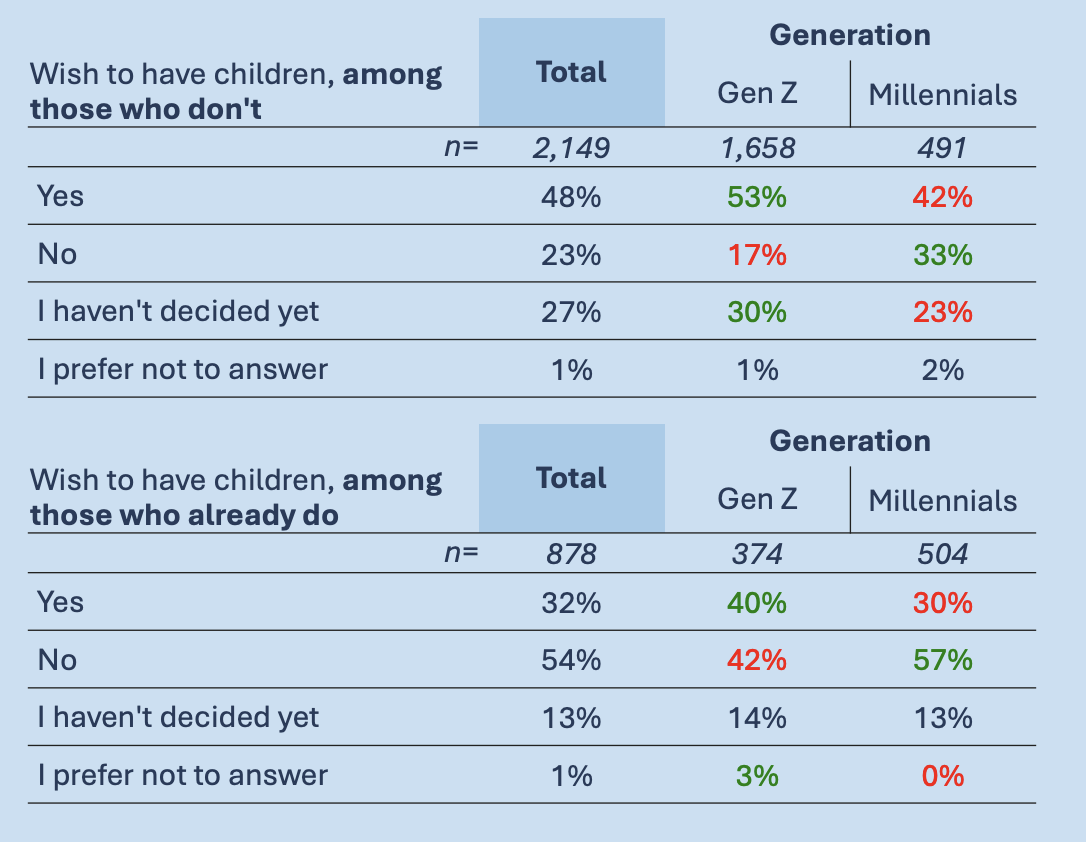Select the 878 total sample size

click(571, 554)
